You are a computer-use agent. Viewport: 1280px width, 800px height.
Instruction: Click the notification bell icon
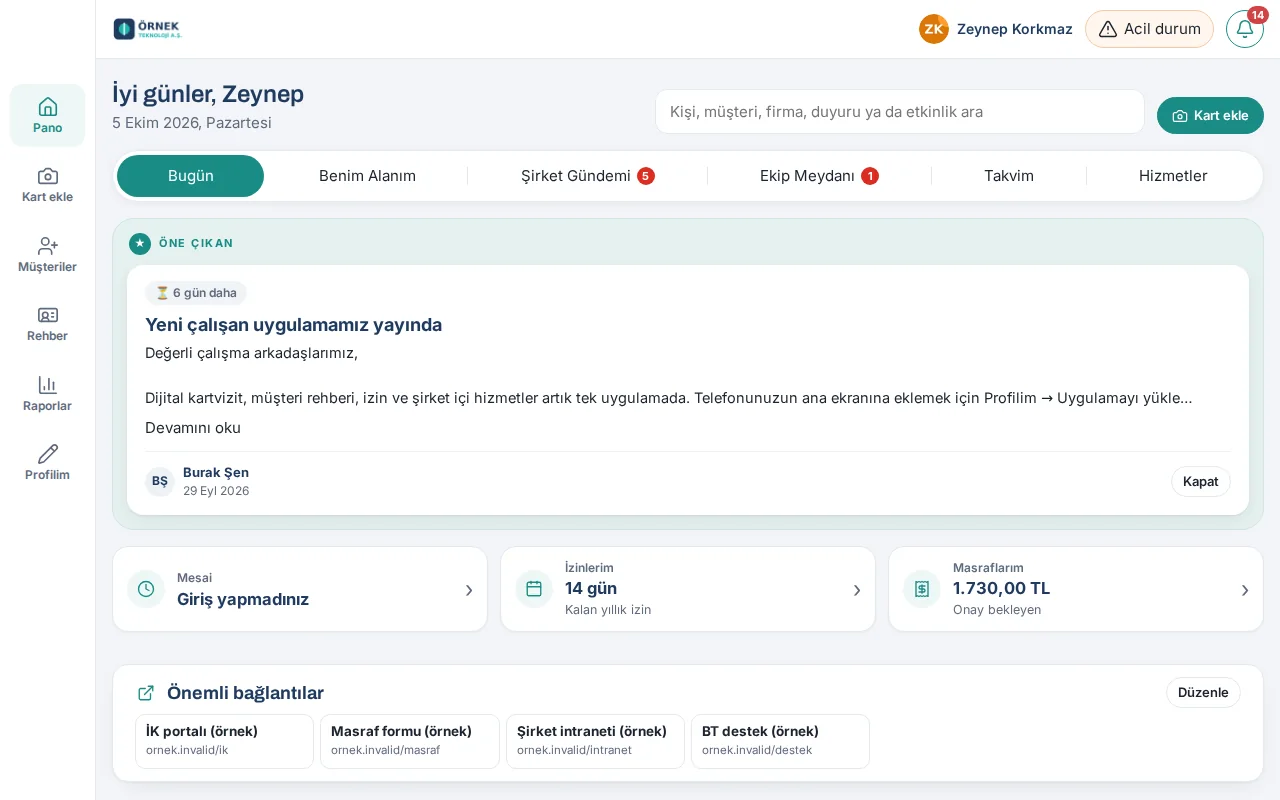coord(1245,29)
